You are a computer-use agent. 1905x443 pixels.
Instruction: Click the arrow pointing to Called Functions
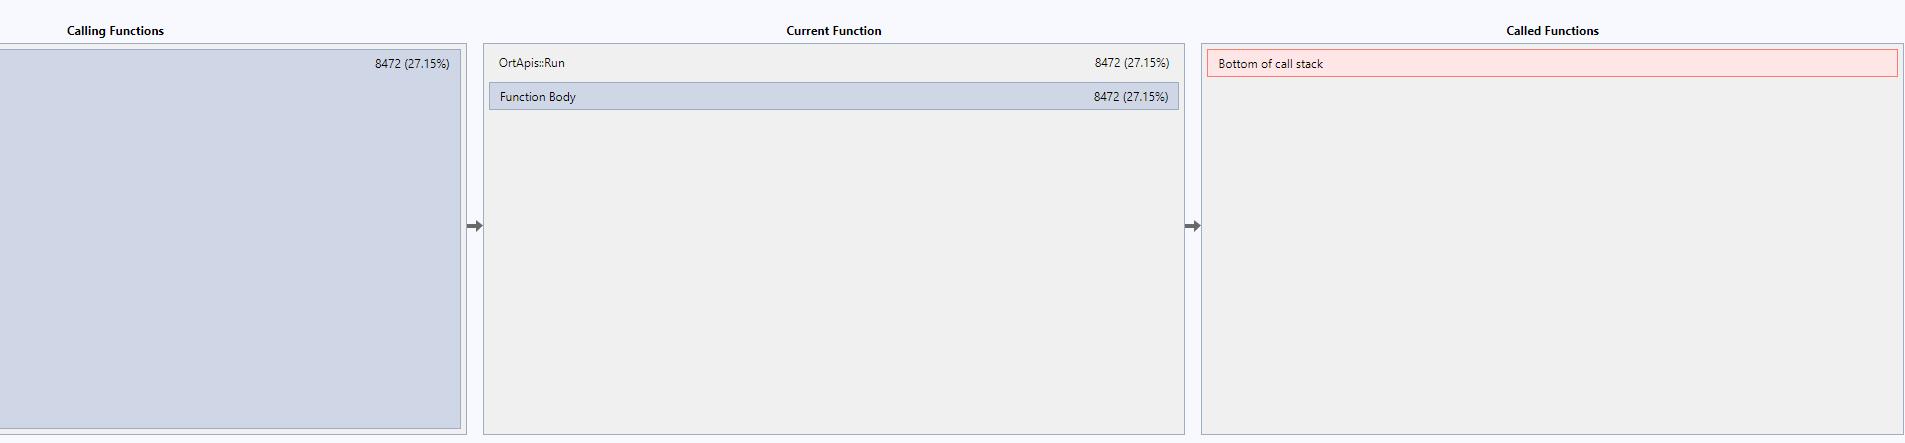pyautogui.click(x=1193, y=226)
